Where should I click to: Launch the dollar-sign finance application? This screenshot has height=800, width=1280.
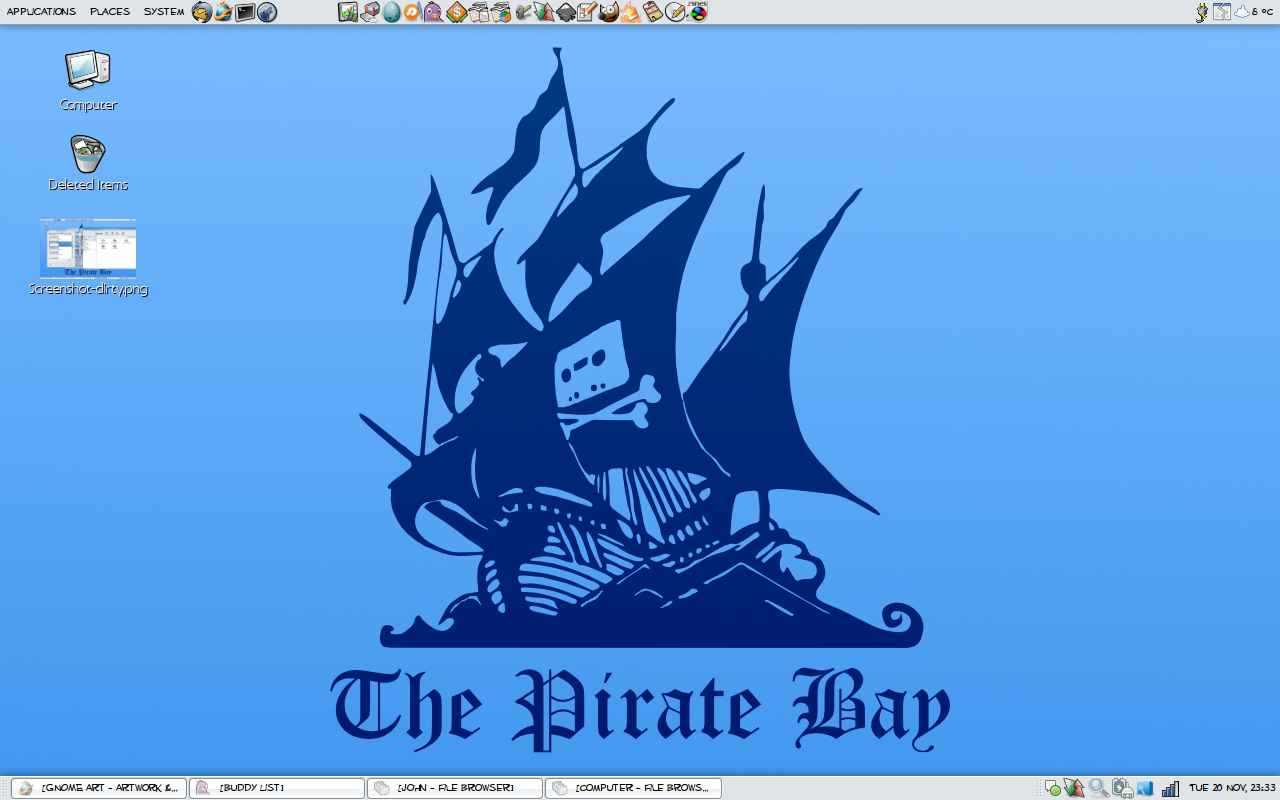456,12
